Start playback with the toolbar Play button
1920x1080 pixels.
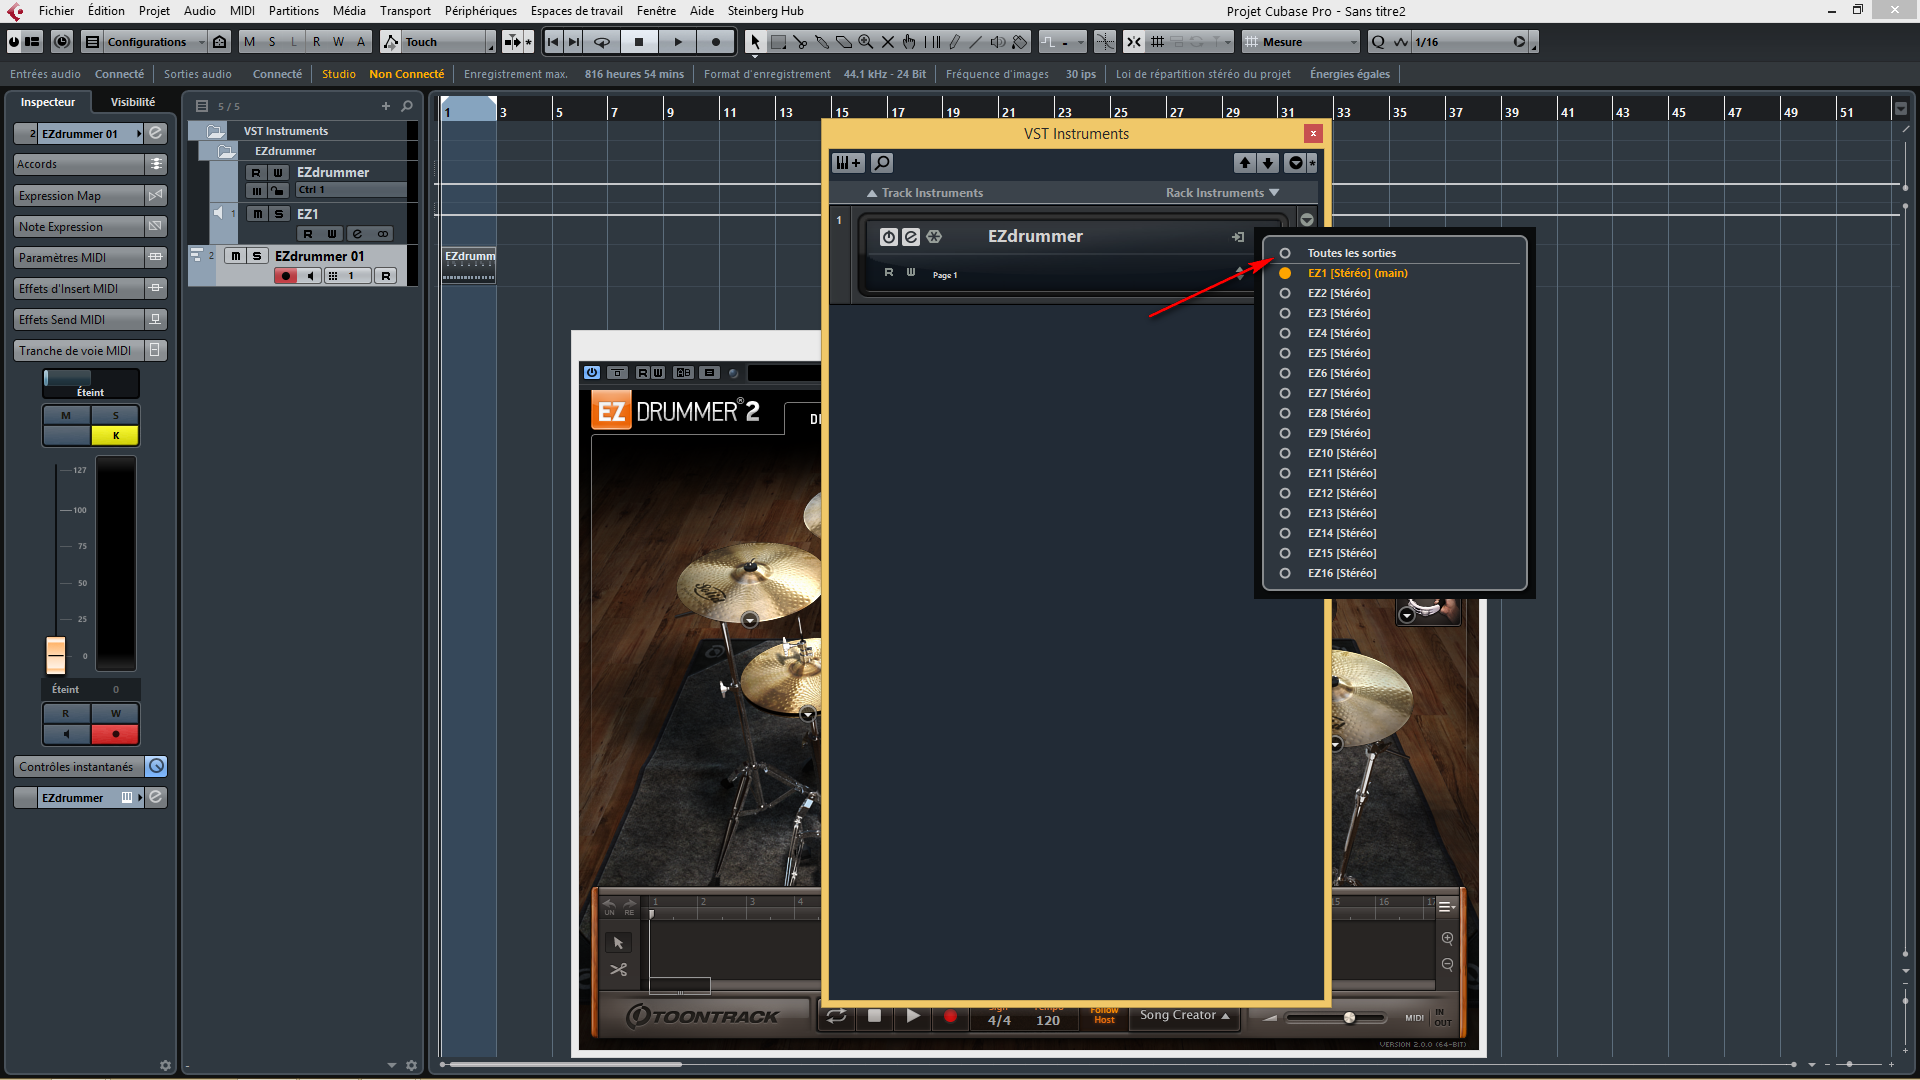pos(678,42)
